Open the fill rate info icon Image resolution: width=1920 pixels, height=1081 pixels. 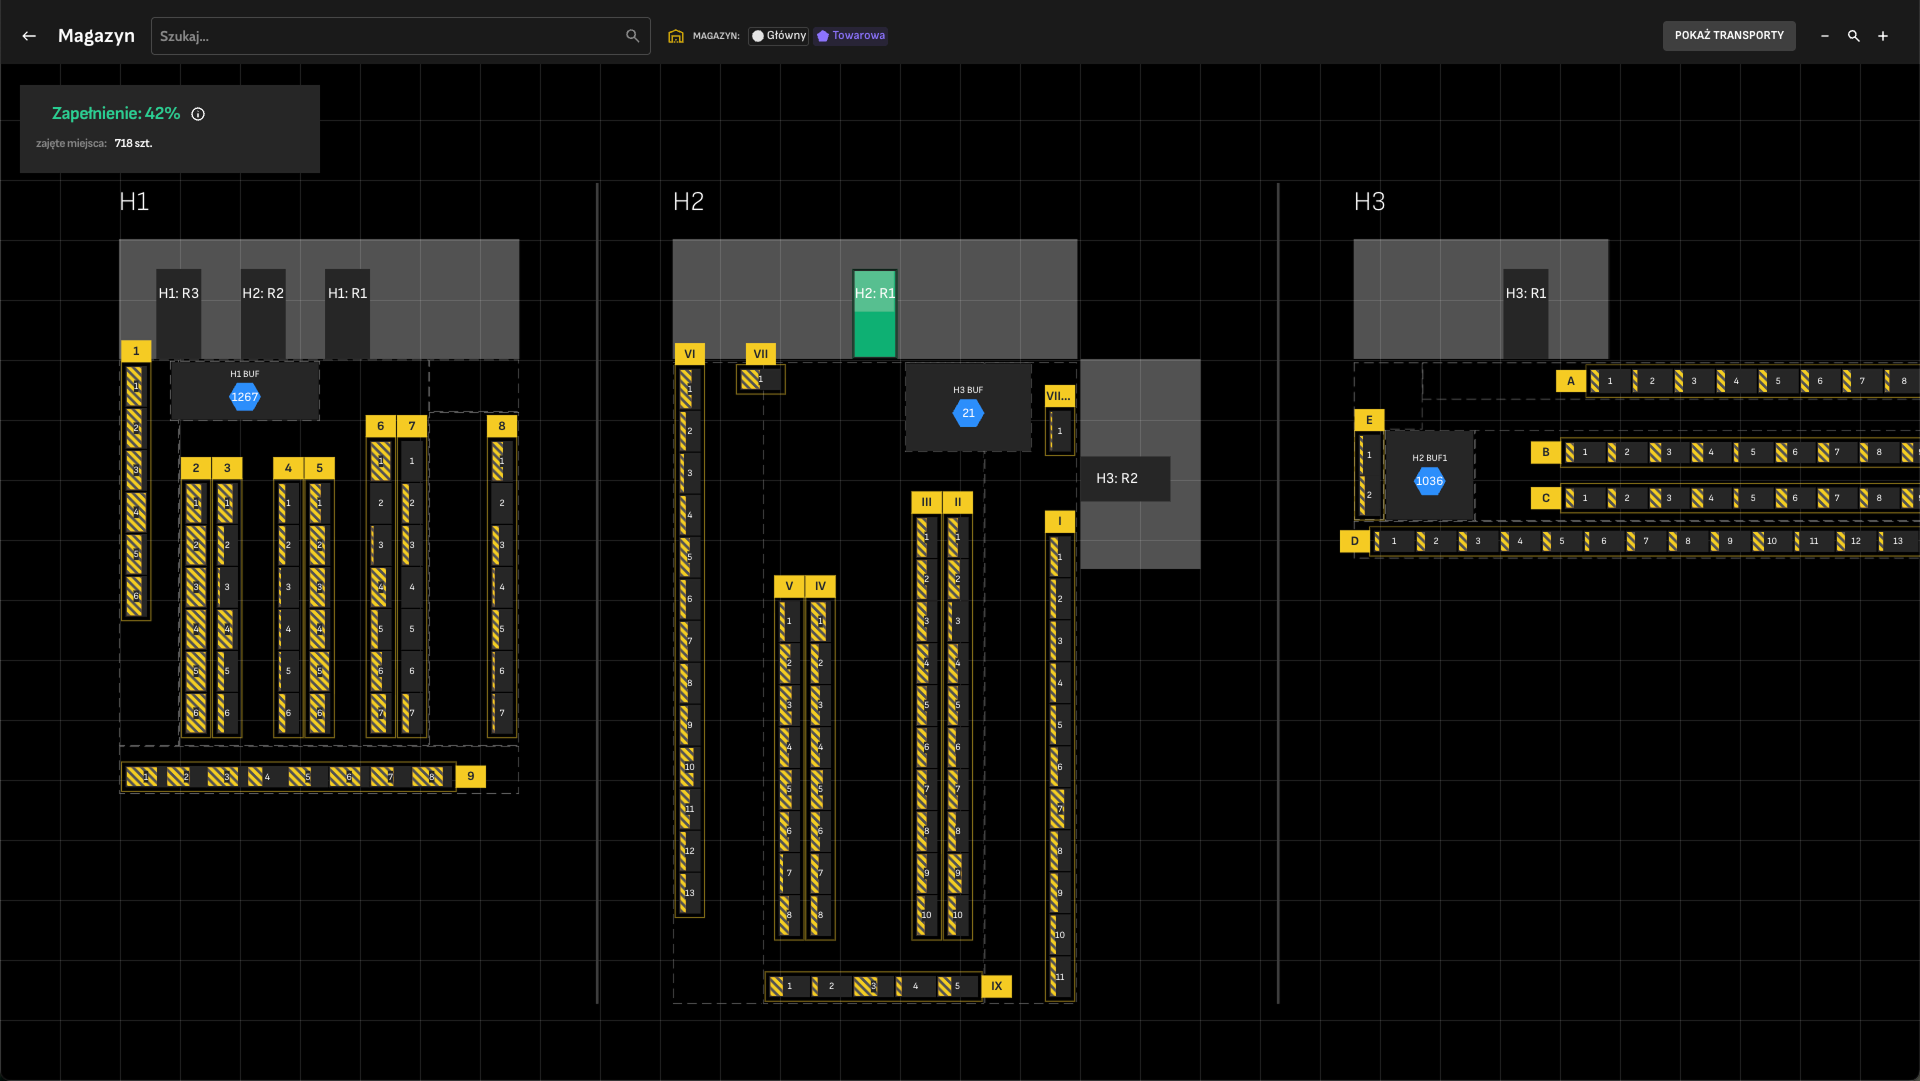tap(198, 114)
